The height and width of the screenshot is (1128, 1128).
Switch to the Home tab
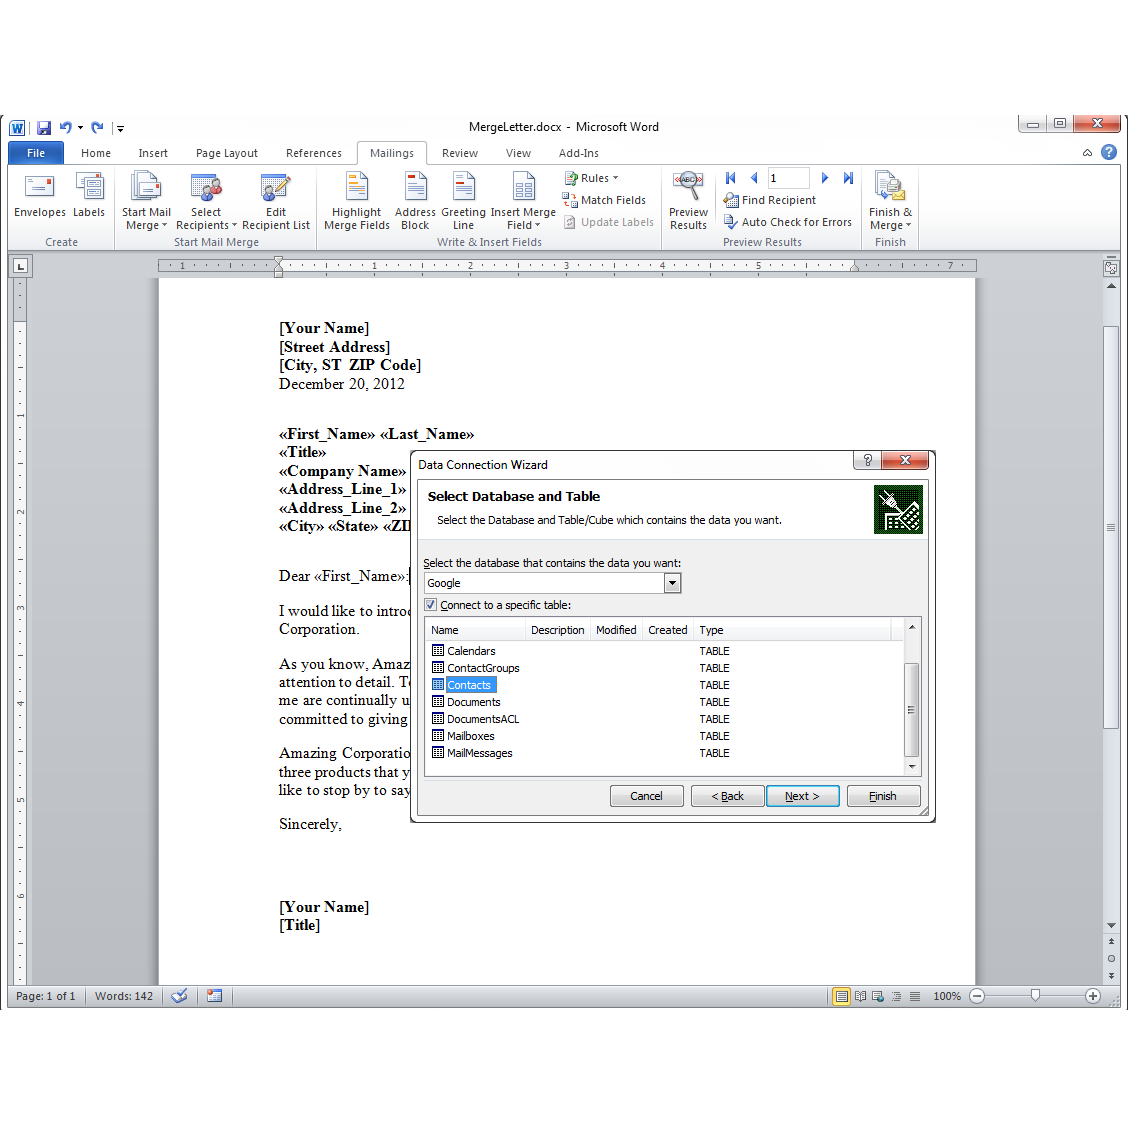pyautogui.click(x=96, y=153)
